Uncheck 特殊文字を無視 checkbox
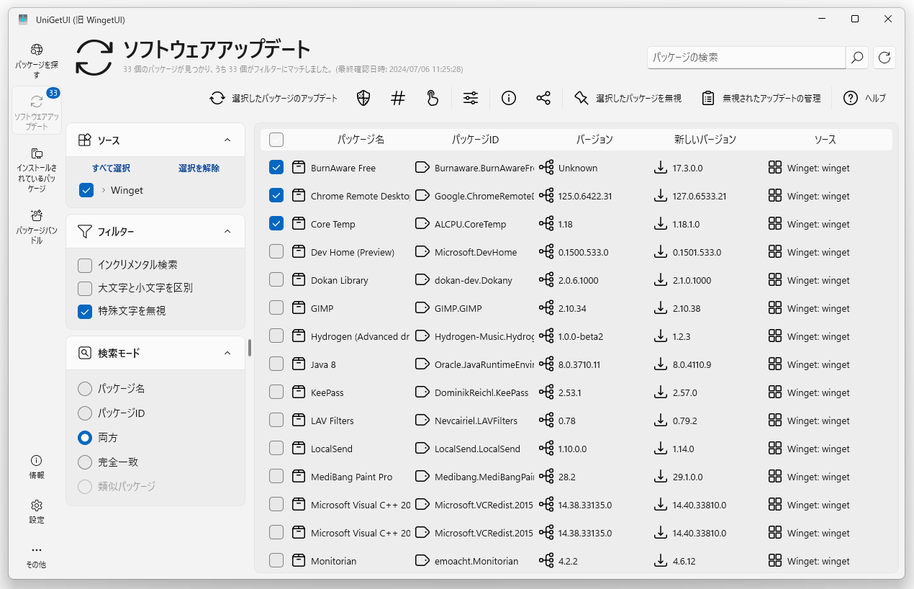The width and height of the screenshot is (914, 589). tap(85, 311)
